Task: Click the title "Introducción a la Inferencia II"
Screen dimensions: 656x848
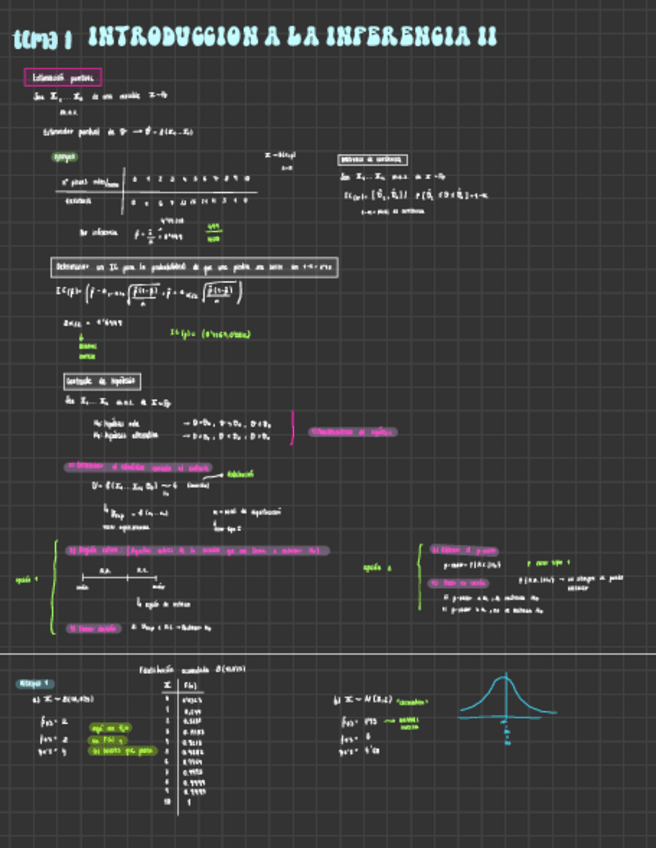Action: click(x=292, y=38)
